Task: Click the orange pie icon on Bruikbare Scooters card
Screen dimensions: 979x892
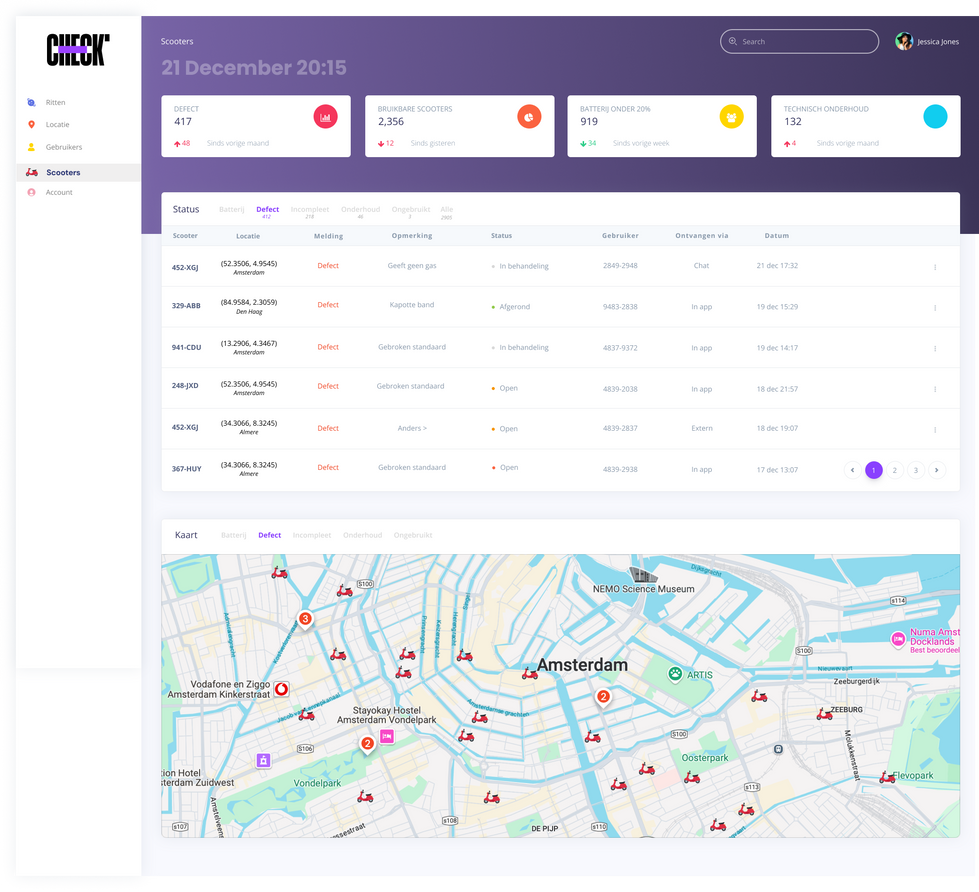Action: [529, 117]
